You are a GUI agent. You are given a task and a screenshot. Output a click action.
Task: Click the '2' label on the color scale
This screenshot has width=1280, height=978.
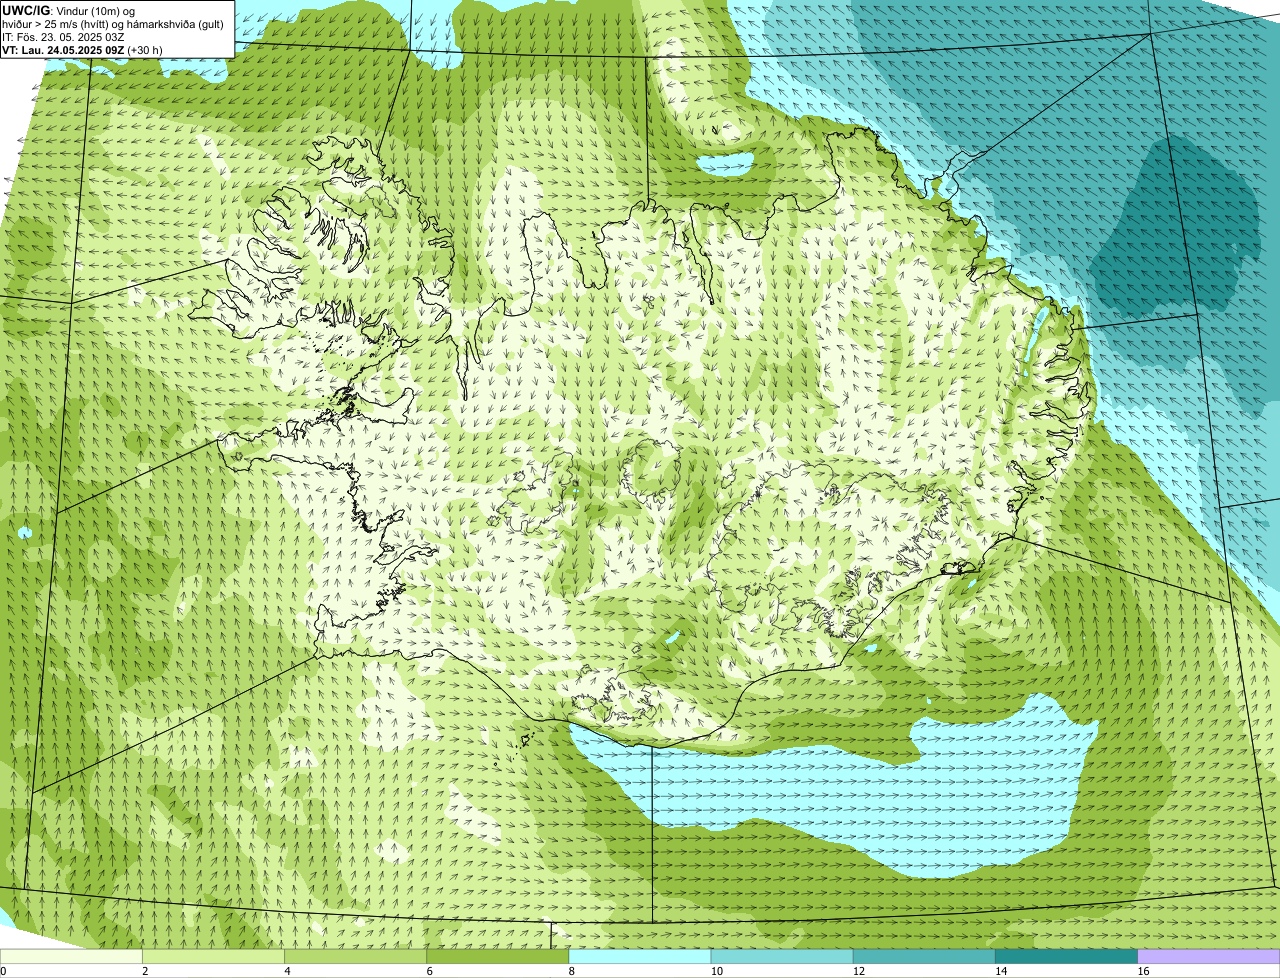[x=145, y=971]
